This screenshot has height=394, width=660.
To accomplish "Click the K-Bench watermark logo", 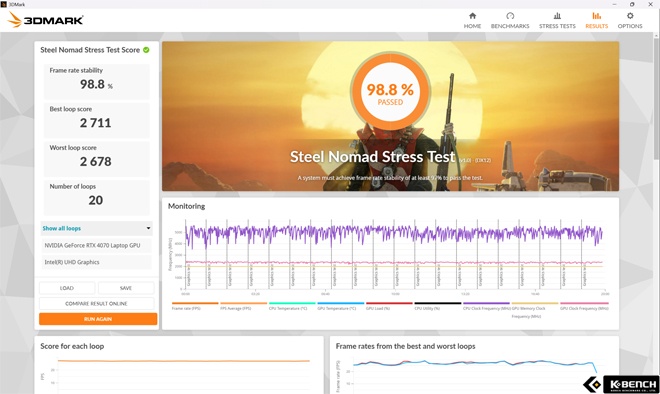I will click(x=621, y=384).
